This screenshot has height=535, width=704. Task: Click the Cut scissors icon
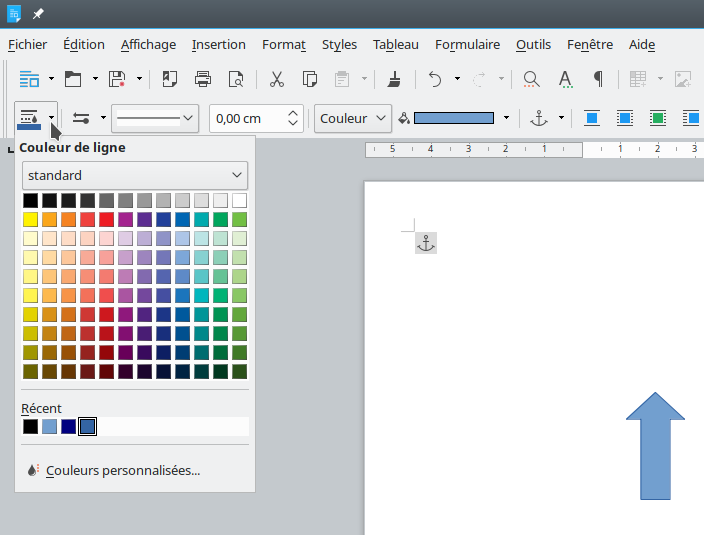277,78
